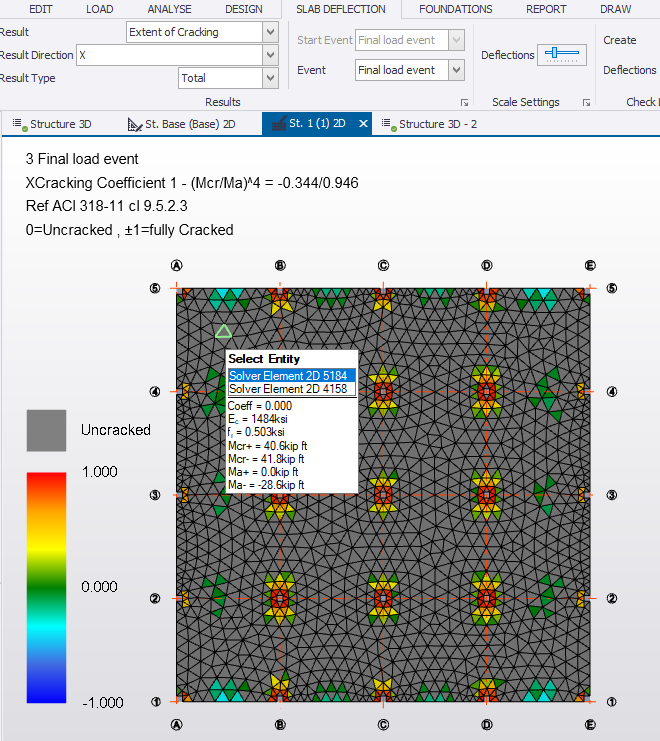
Task: Choose Solver Element 2D 4158 entry
Action: [x=291, y=389]
